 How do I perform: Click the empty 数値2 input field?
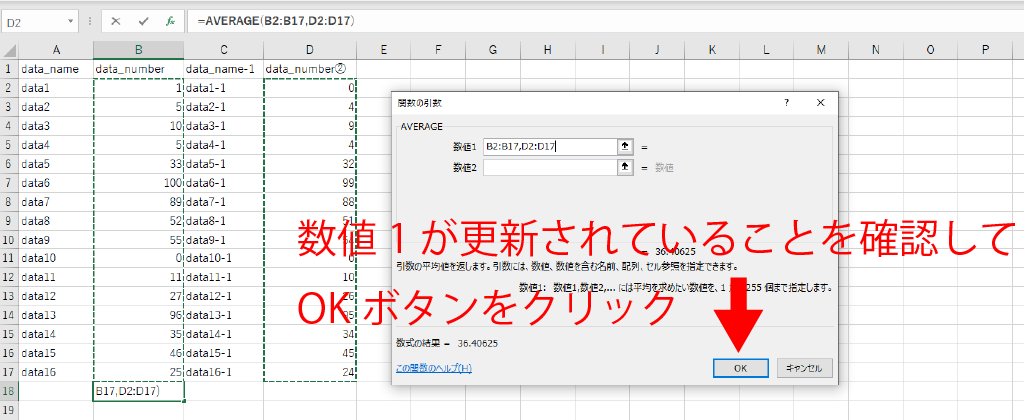click(548, 167)
